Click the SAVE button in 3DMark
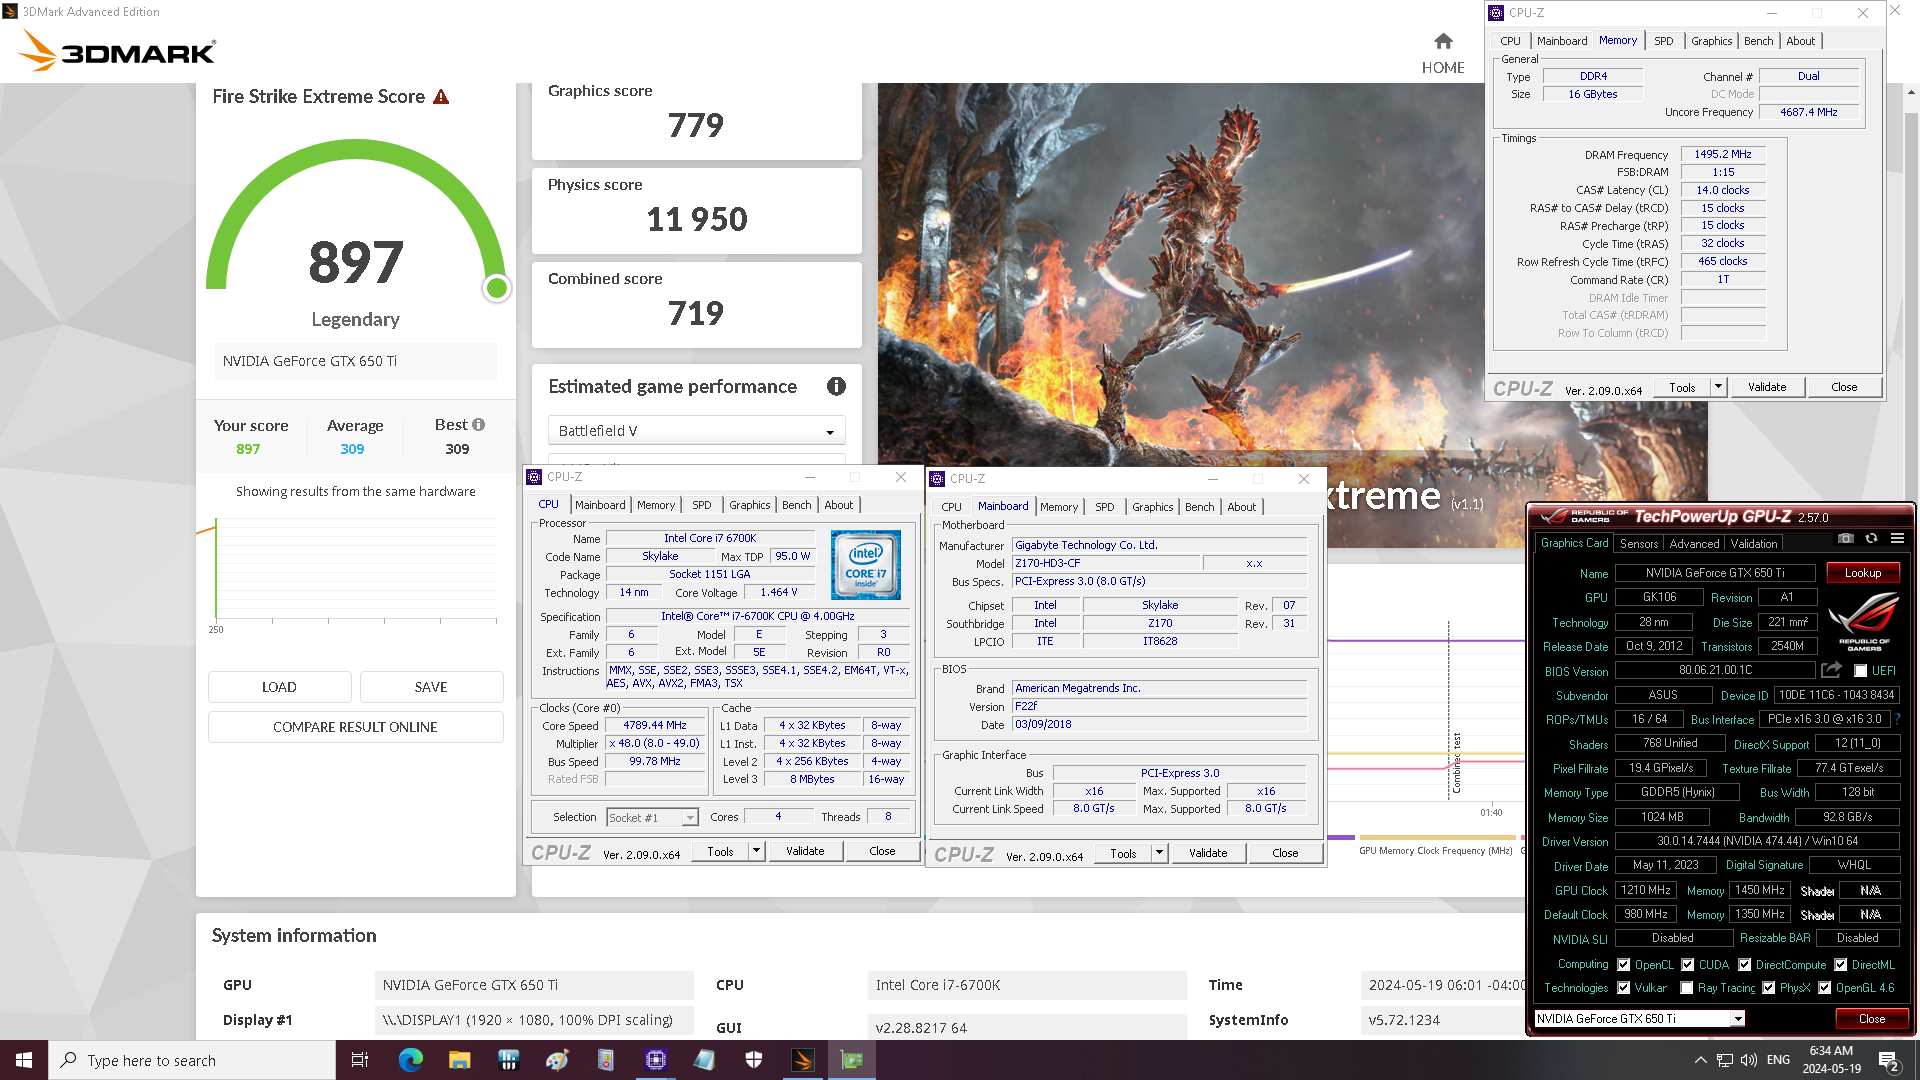This screenshot has width=1920, height=1080. click(431, 687)
